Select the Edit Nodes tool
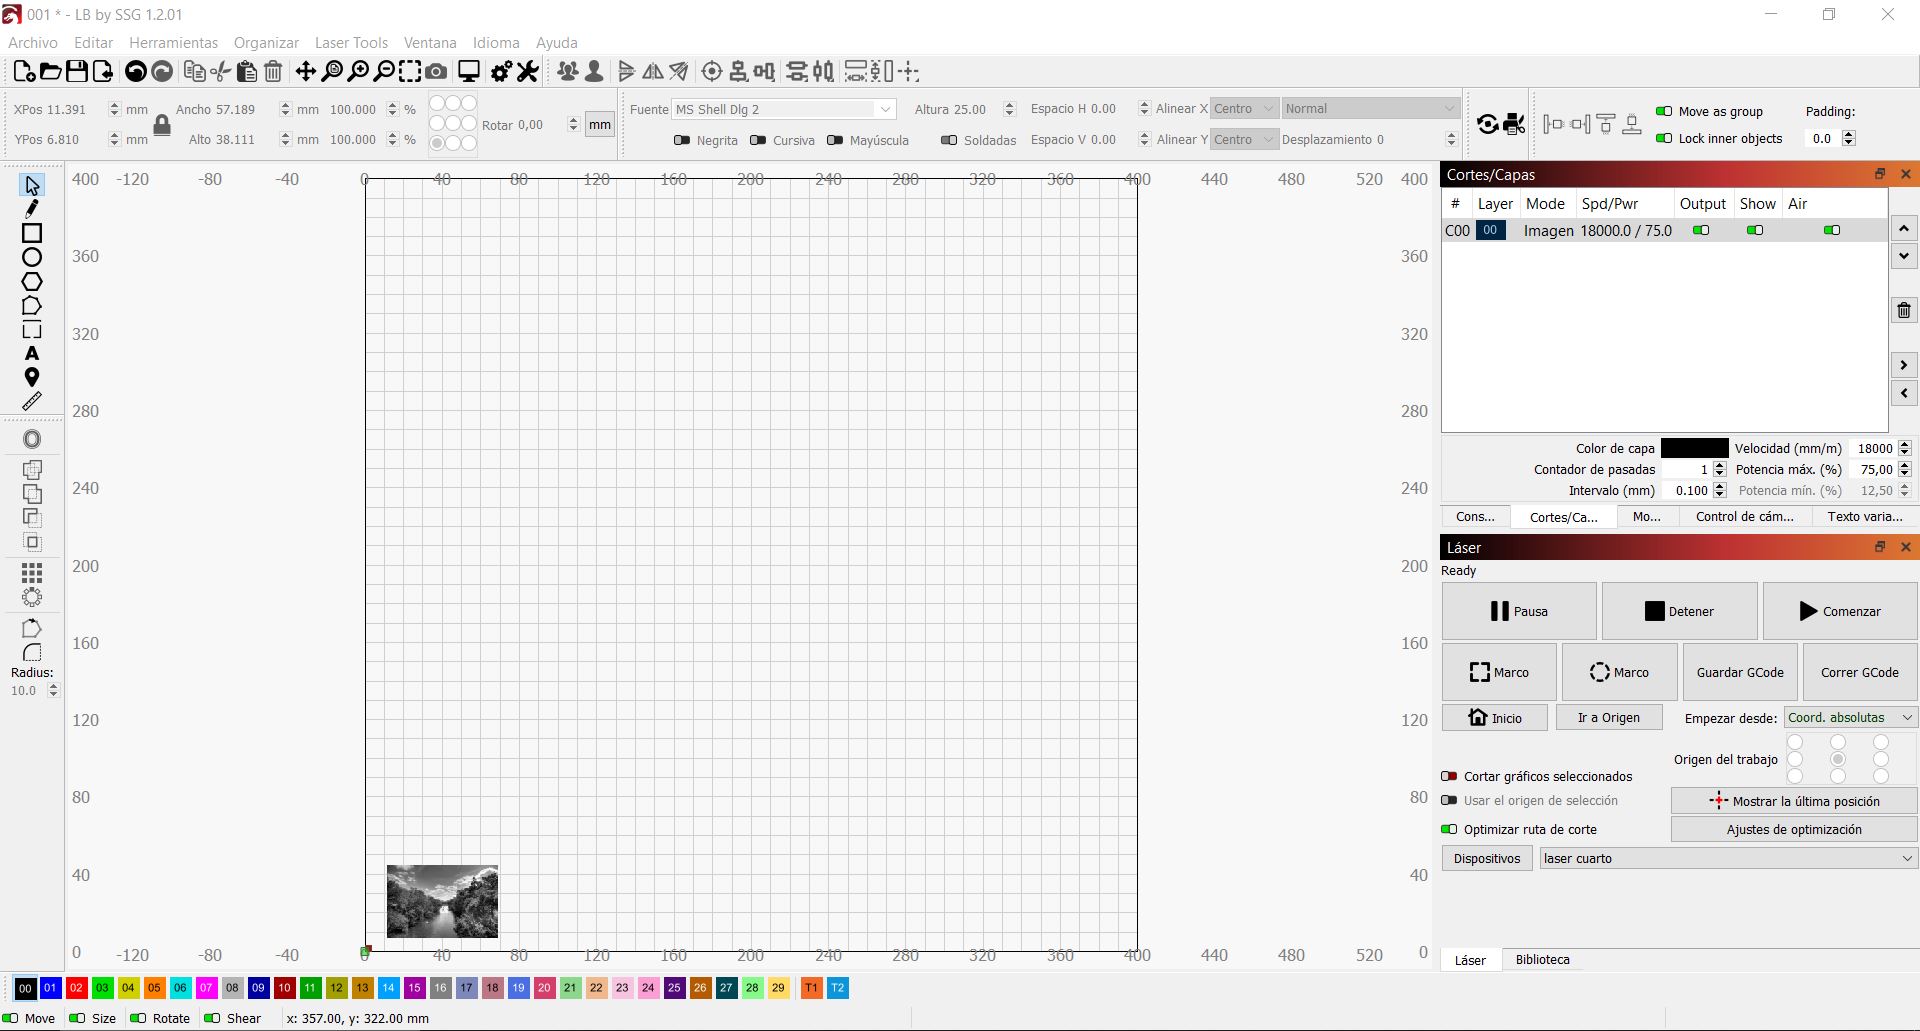 point(32,209)
